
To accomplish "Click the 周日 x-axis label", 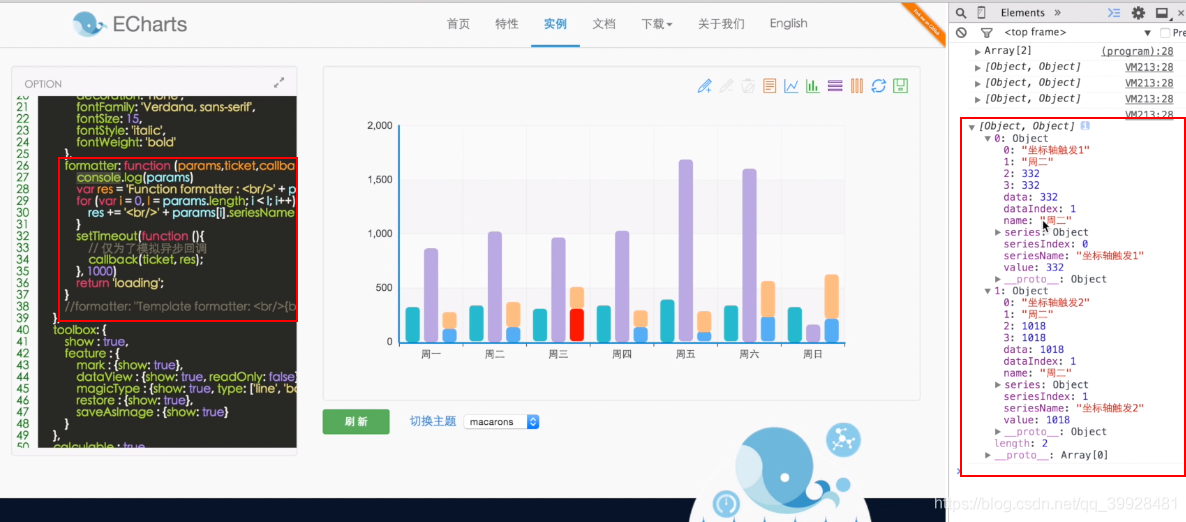I will 812,353.
